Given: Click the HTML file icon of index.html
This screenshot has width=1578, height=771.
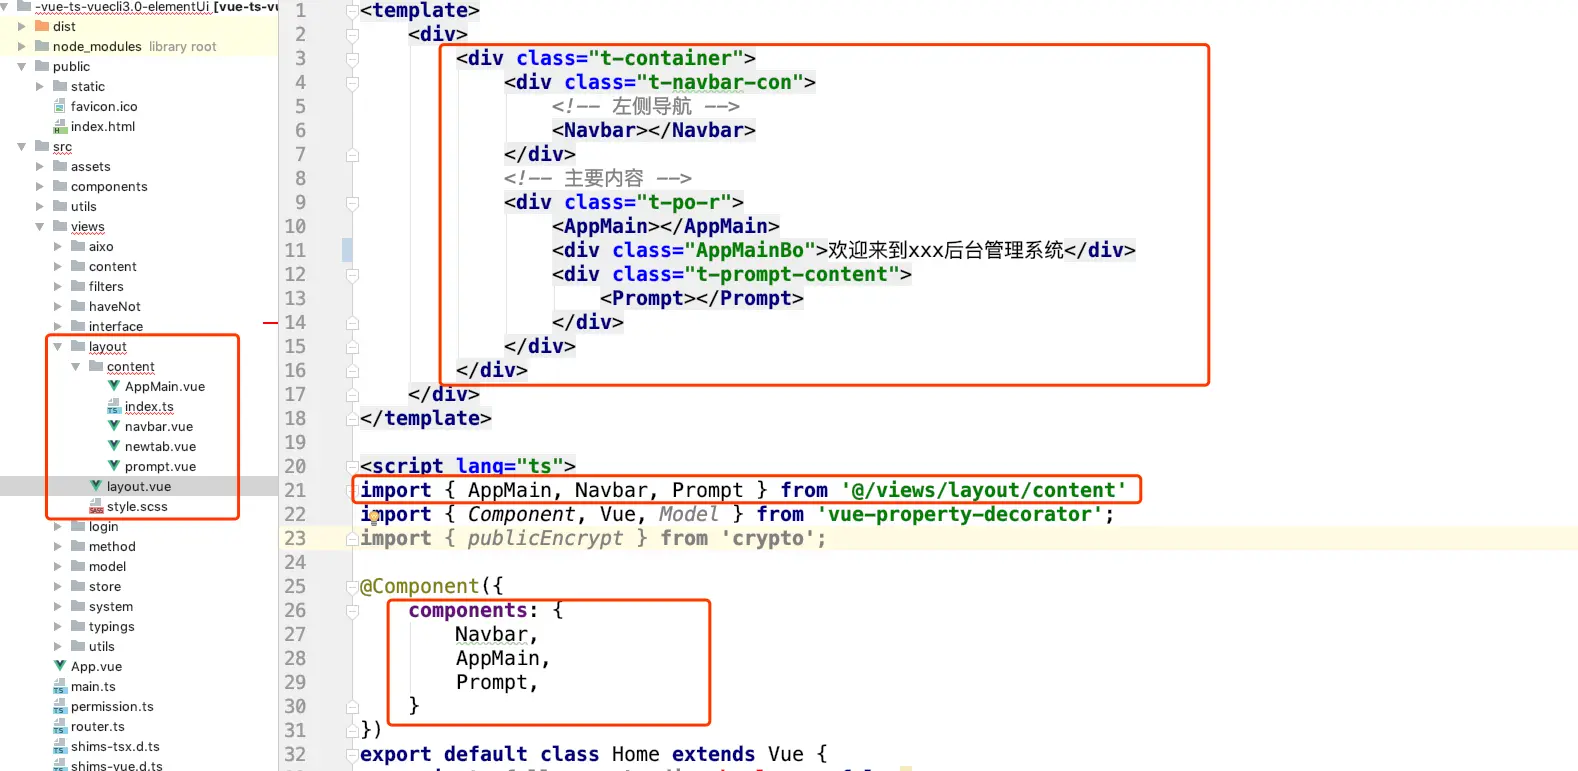Looking at the screenshot, I should 60,126.
